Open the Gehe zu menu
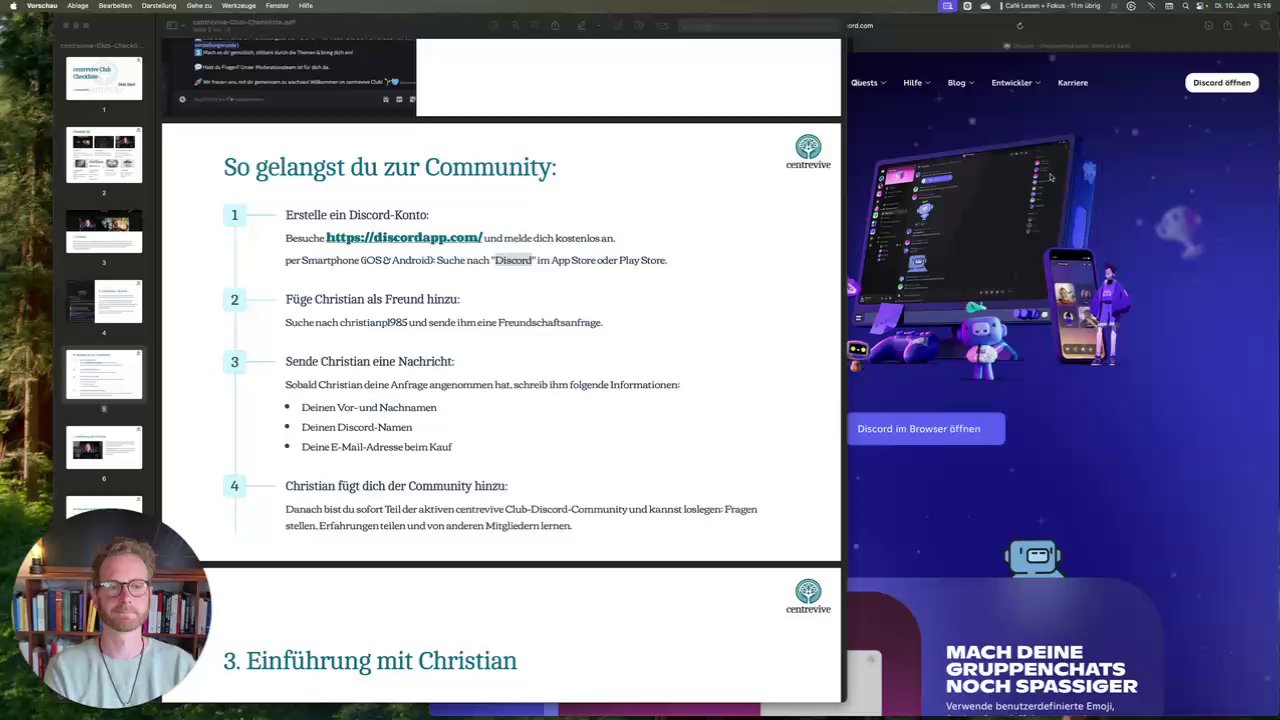This screenshot has height=720, width=1280. pyautogui.click(x=199, y=6)
